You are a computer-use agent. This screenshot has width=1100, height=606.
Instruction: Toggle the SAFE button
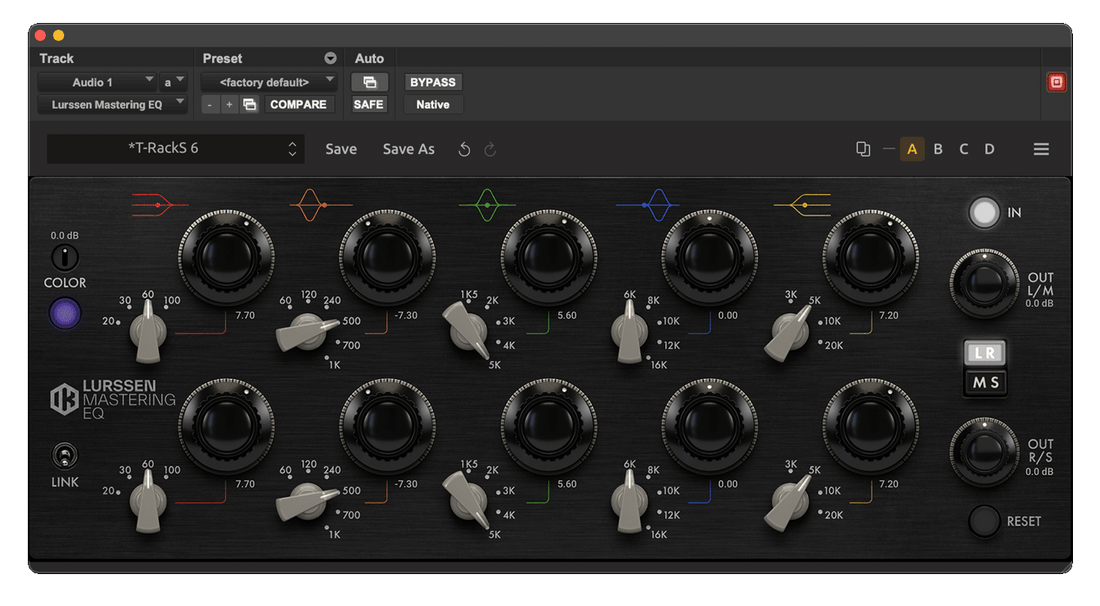pyautogui.click(x=368, y=105)
